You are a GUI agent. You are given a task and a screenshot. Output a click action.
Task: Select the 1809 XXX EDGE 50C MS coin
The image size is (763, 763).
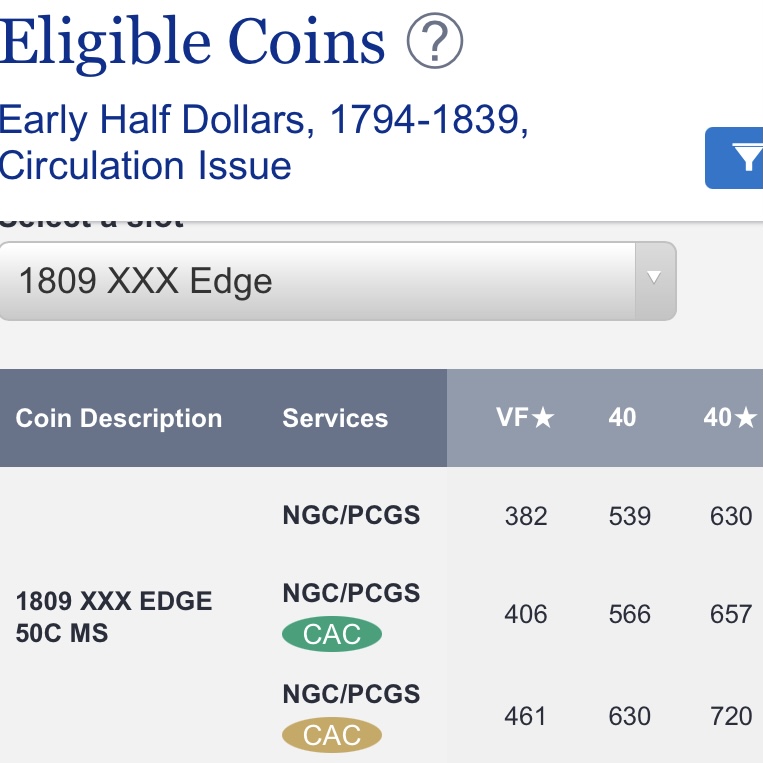pos(114,617)
